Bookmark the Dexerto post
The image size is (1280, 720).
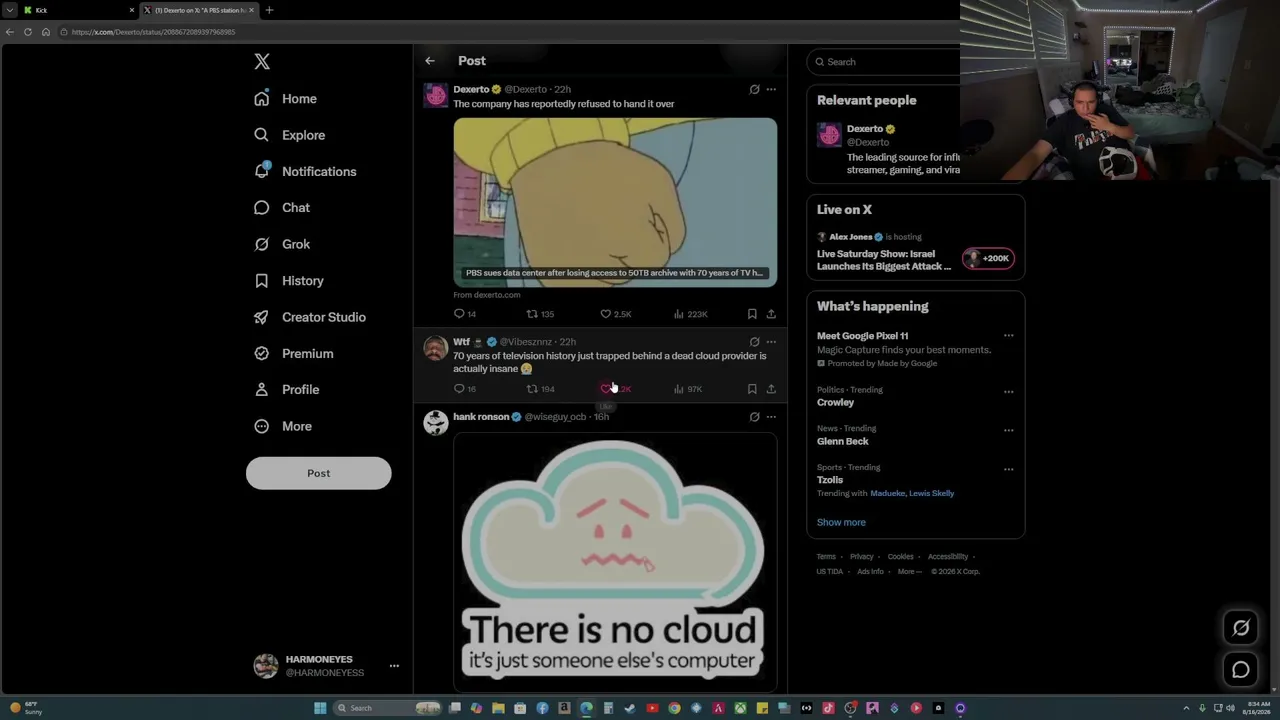(752, 314)
